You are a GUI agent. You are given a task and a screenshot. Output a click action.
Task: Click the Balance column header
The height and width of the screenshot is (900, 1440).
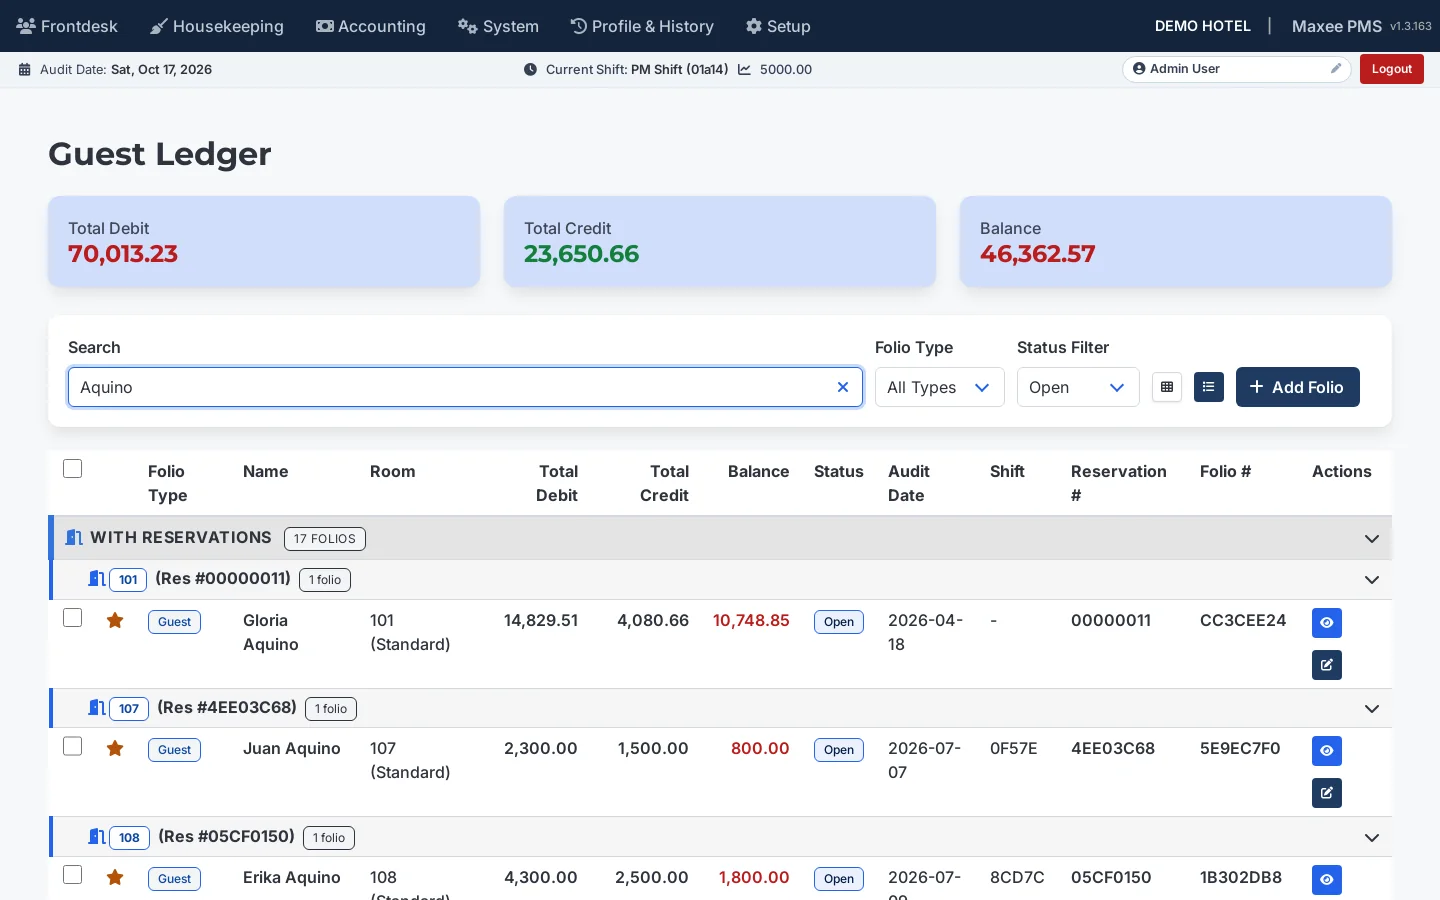pyautogui.click(x=758, y=471)
